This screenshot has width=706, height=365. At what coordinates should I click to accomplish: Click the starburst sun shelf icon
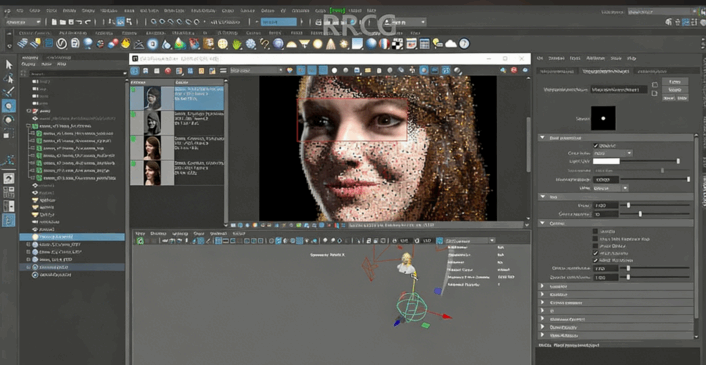(x=344, y=43)
